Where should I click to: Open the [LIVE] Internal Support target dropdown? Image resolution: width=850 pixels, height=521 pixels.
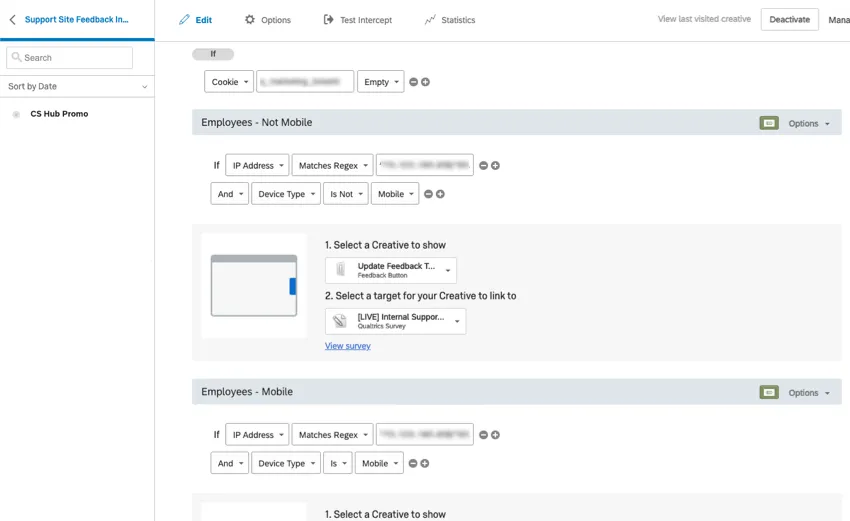[x=395, y=321]
